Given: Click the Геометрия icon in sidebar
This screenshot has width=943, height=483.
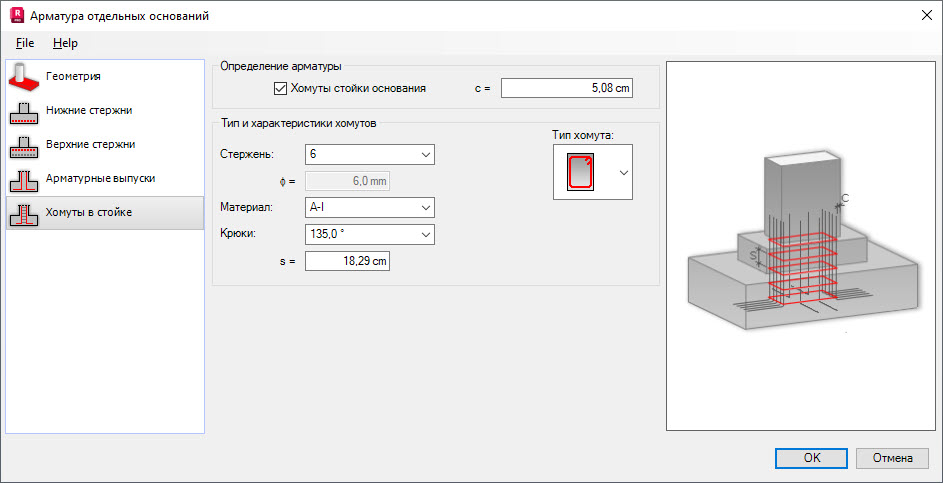Looking at the screenshot, I should (23, 76).
